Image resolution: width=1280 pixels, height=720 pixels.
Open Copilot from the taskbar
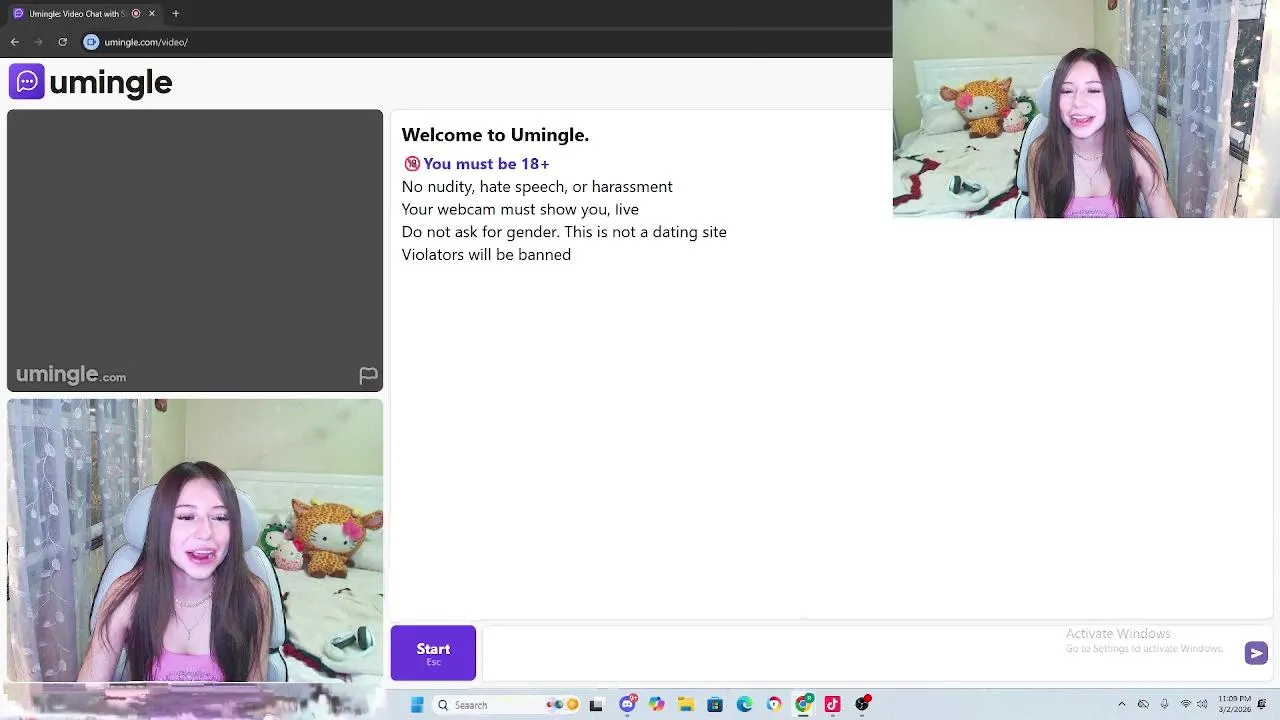pos(656,705)
